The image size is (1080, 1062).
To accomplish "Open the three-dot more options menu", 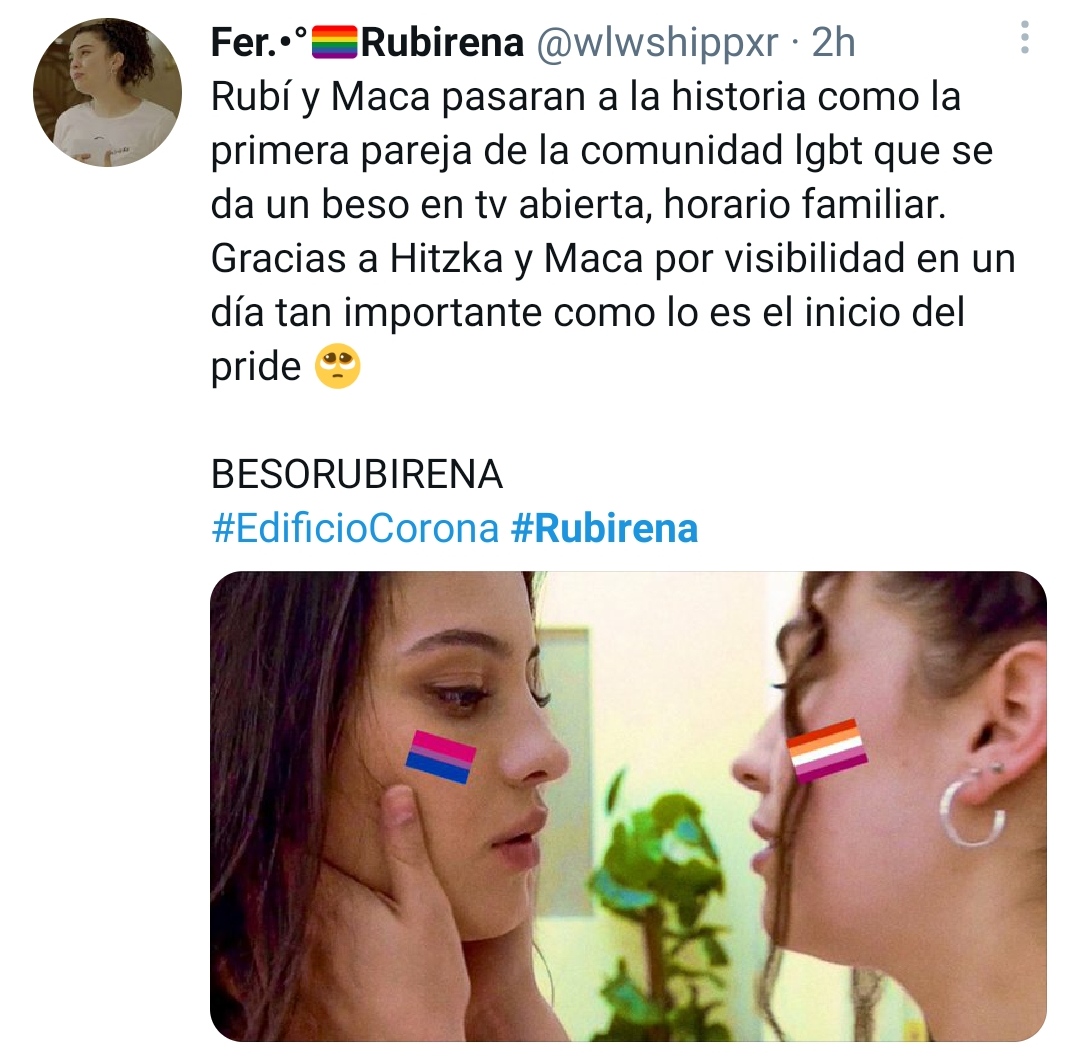I will tap(1024, 37).
